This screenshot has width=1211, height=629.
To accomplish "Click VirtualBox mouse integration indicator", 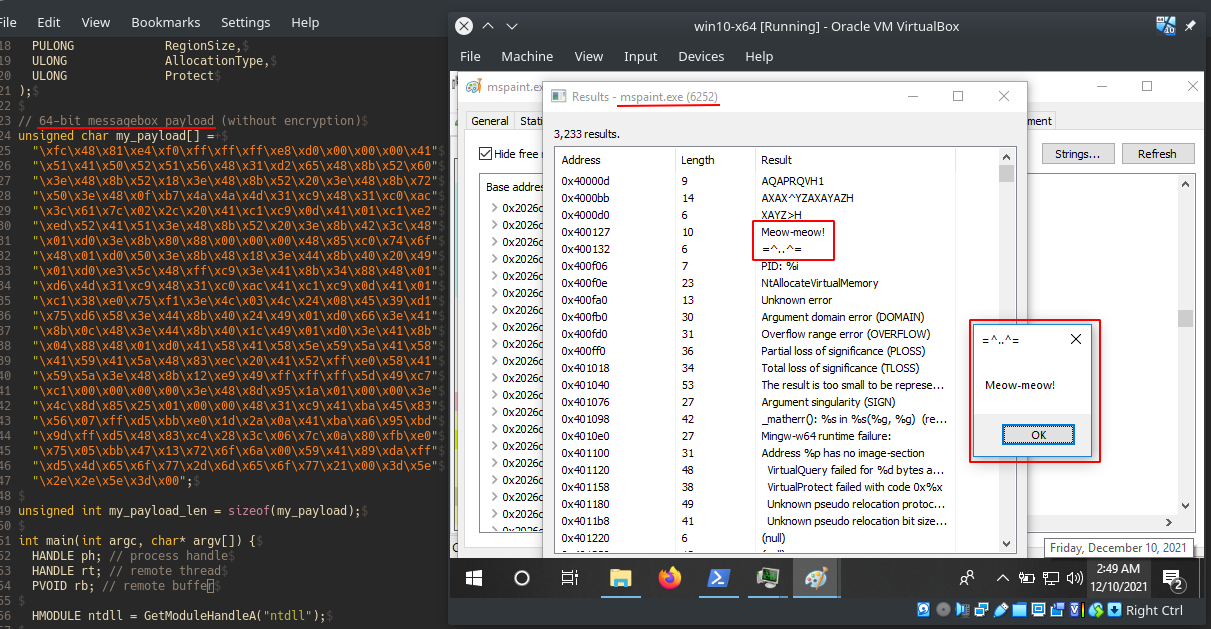I will 1096,610.
